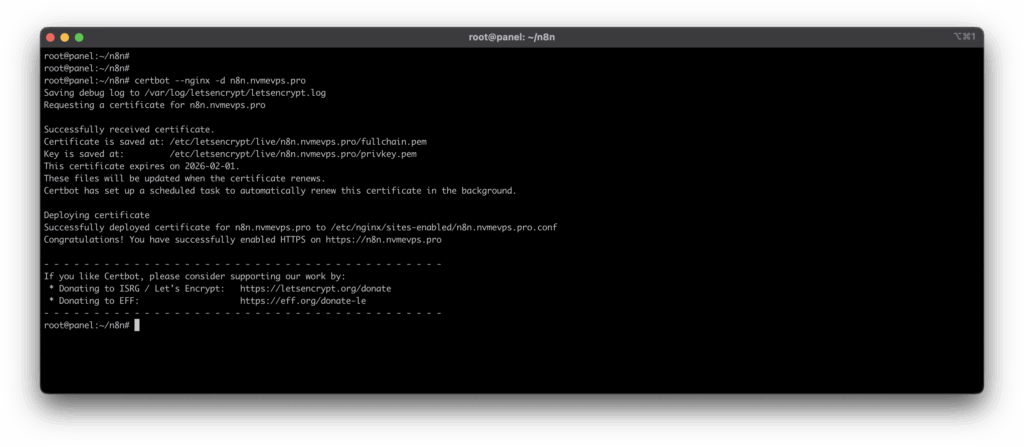Viewport: 1024px width, 447px height.
Task: Click the yellow minimize window button
Action: (64, 37)
